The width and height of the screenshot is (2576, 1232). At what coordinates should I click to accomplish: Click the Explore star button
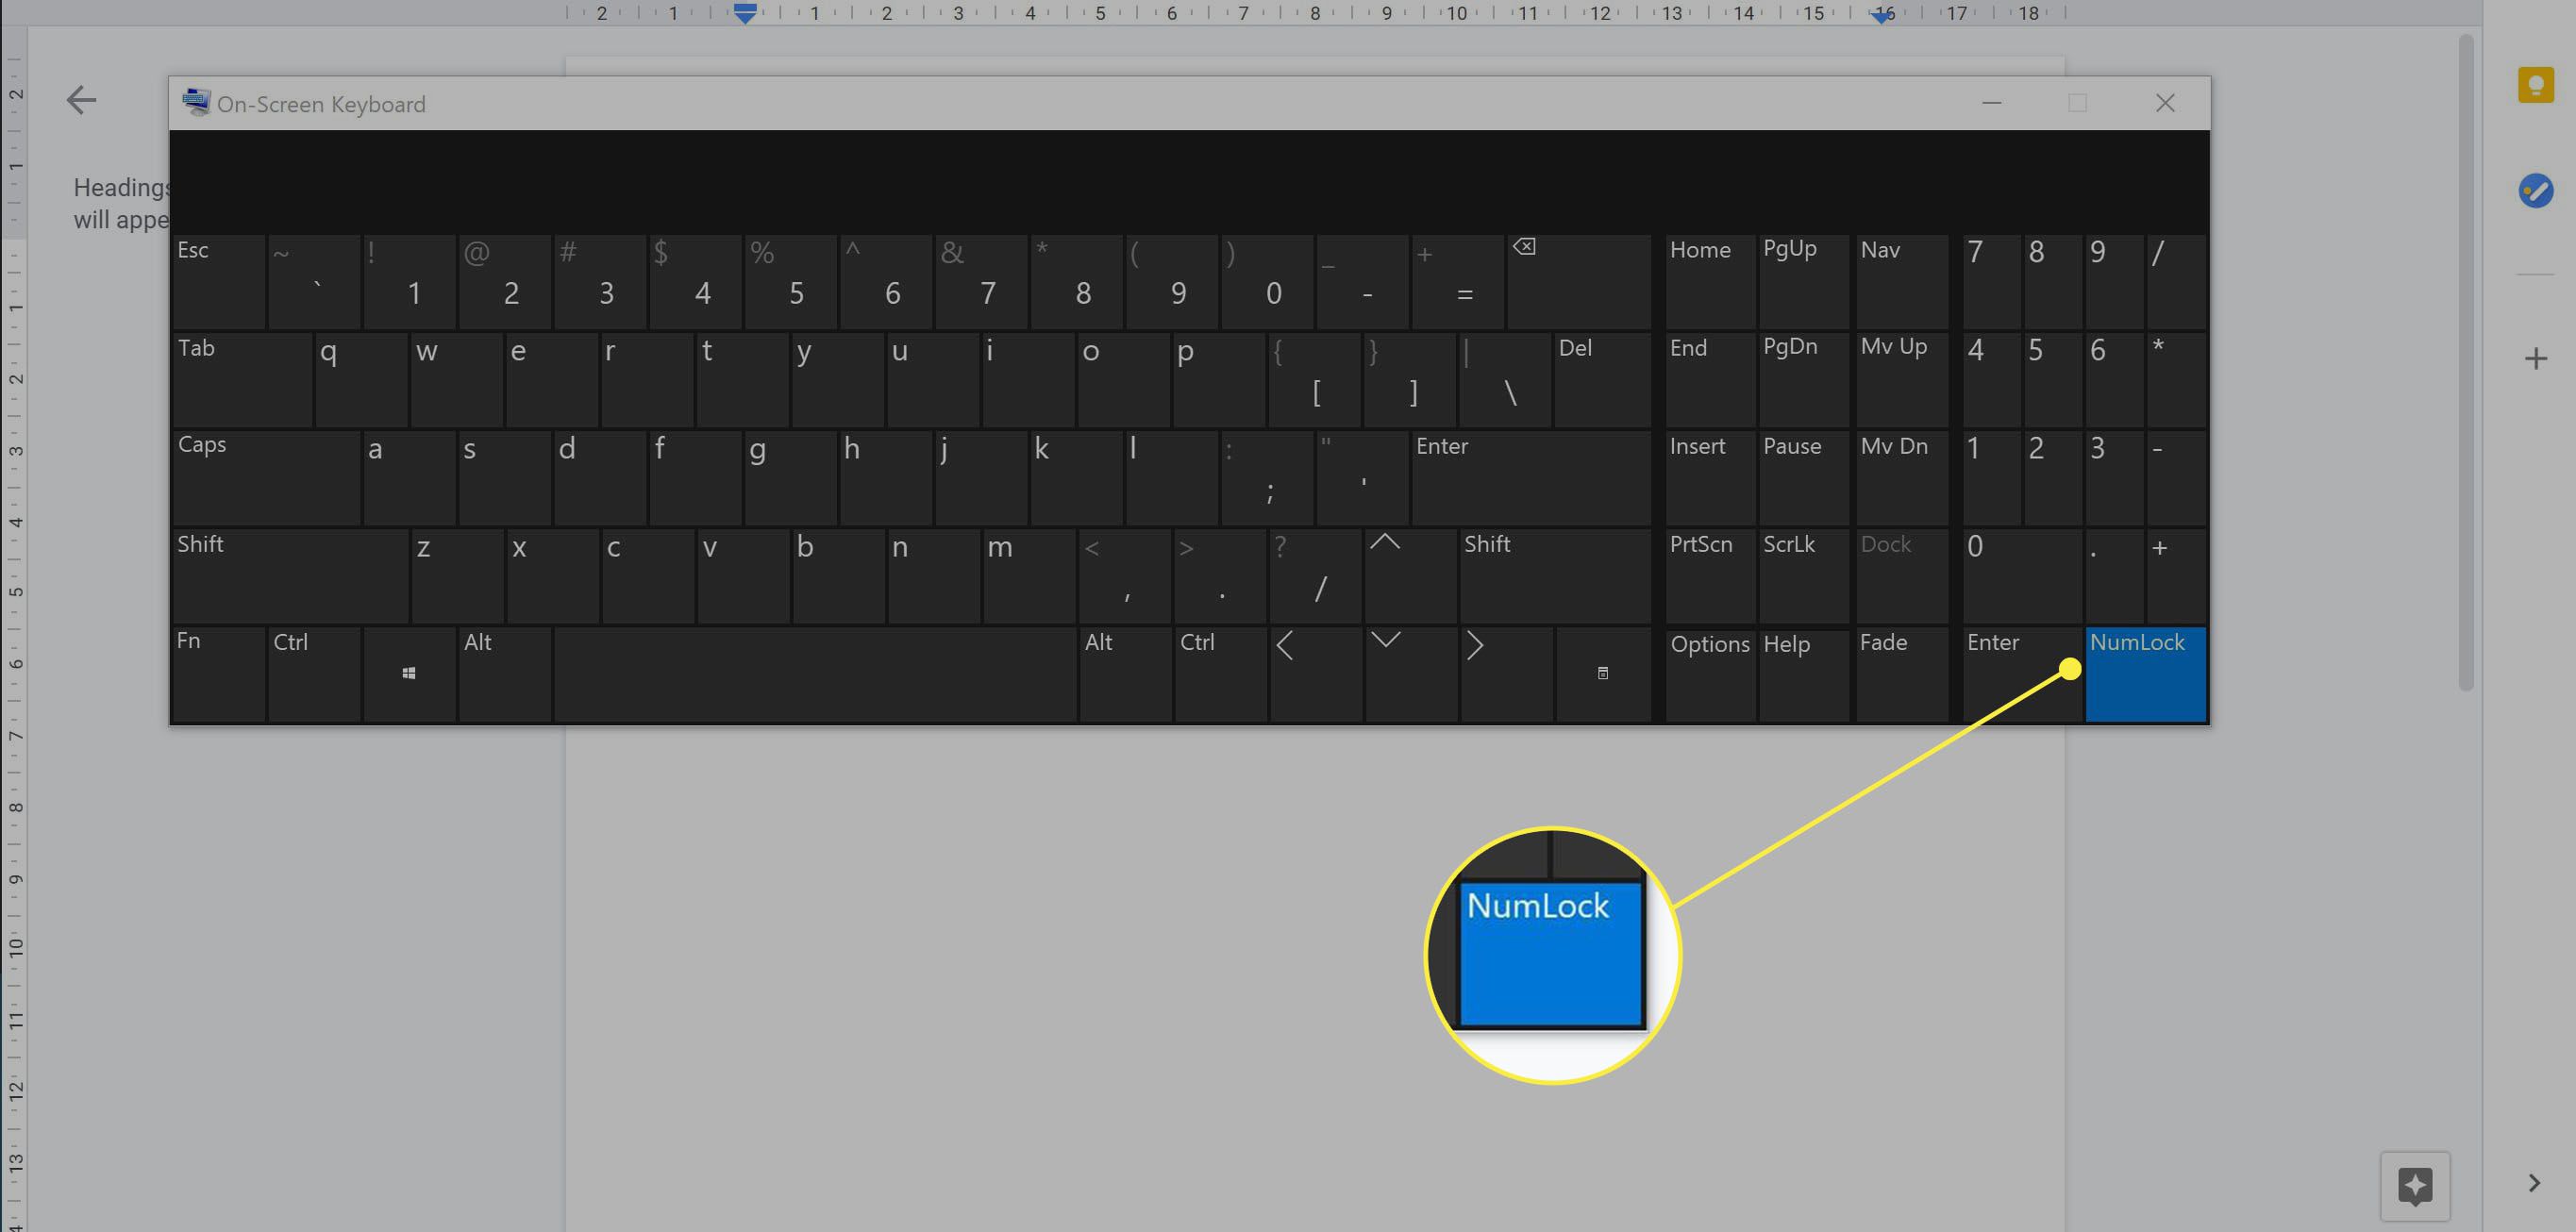click(2415, 1186)
